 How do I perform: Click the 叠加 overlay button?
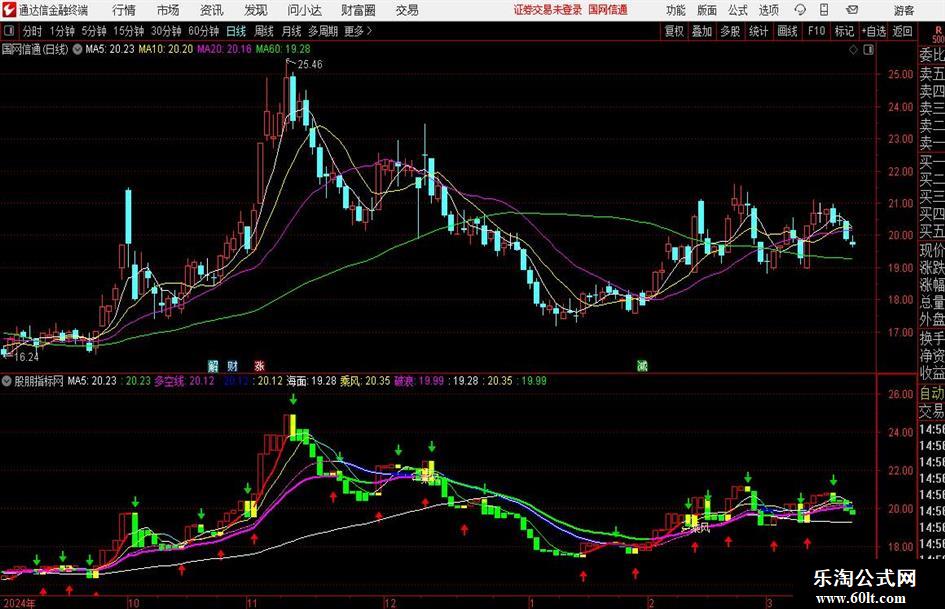click(x=702, y=31)
